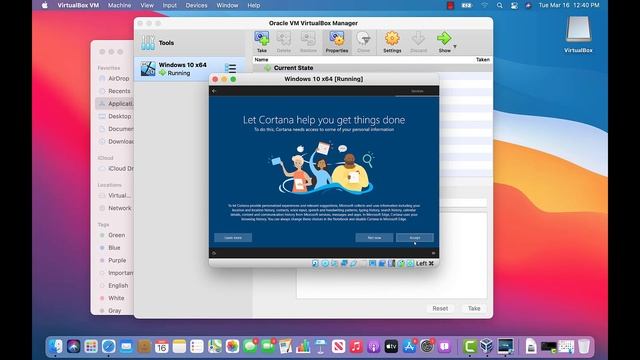Screen dimensions: 640x360
Task: Open App Store from the Dock
Action: point(409,347)
